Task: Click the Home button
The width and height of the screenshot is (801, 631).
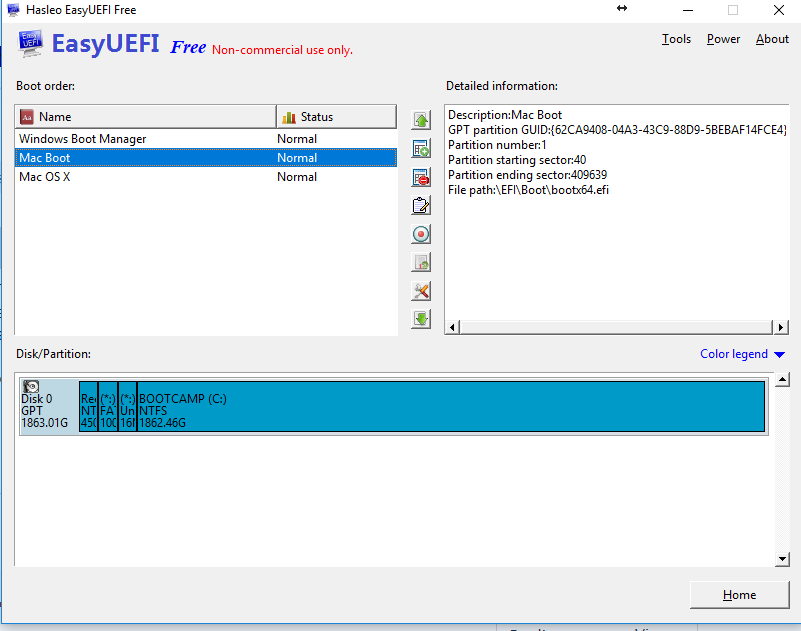Action: click(739, 595)
